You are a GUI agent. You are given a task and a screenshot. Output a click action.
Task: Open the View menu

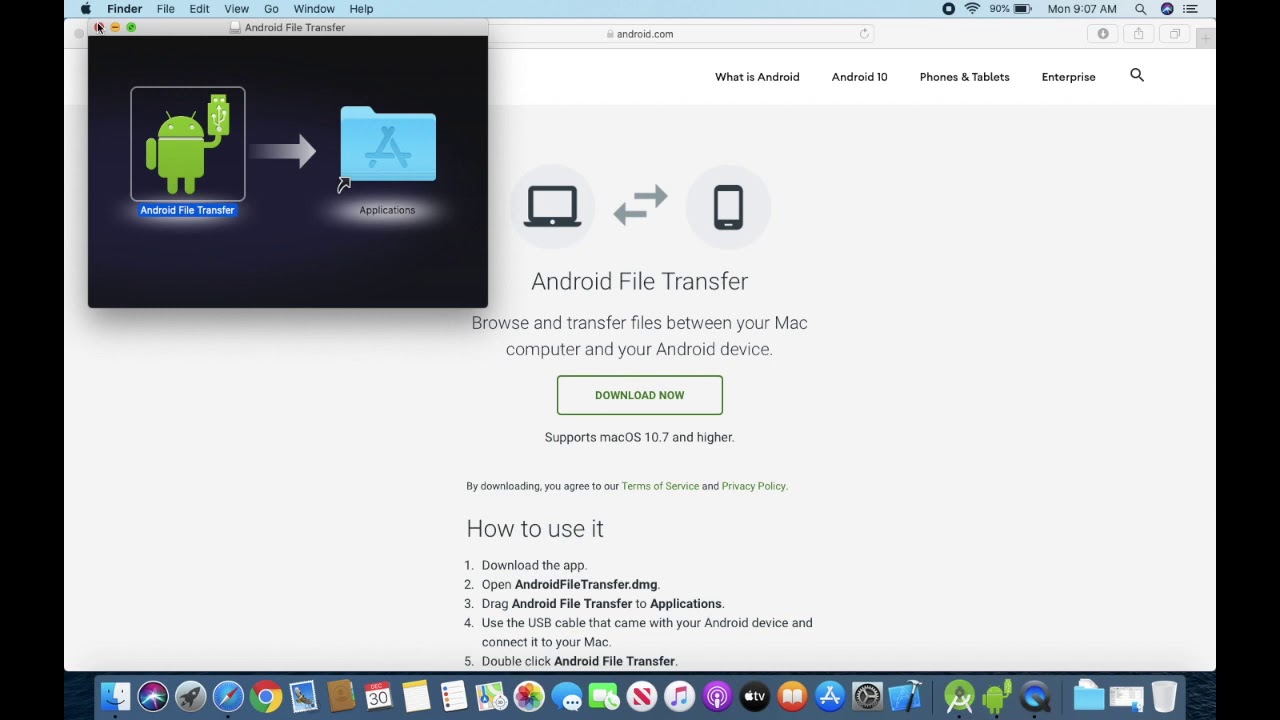point(237,9)
